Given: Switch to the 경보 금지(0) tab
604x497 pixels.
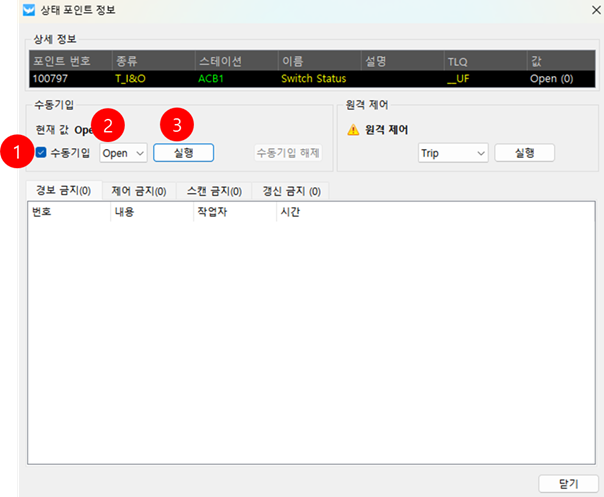Looking at the screenshot, I should click(x=63, y=190).
